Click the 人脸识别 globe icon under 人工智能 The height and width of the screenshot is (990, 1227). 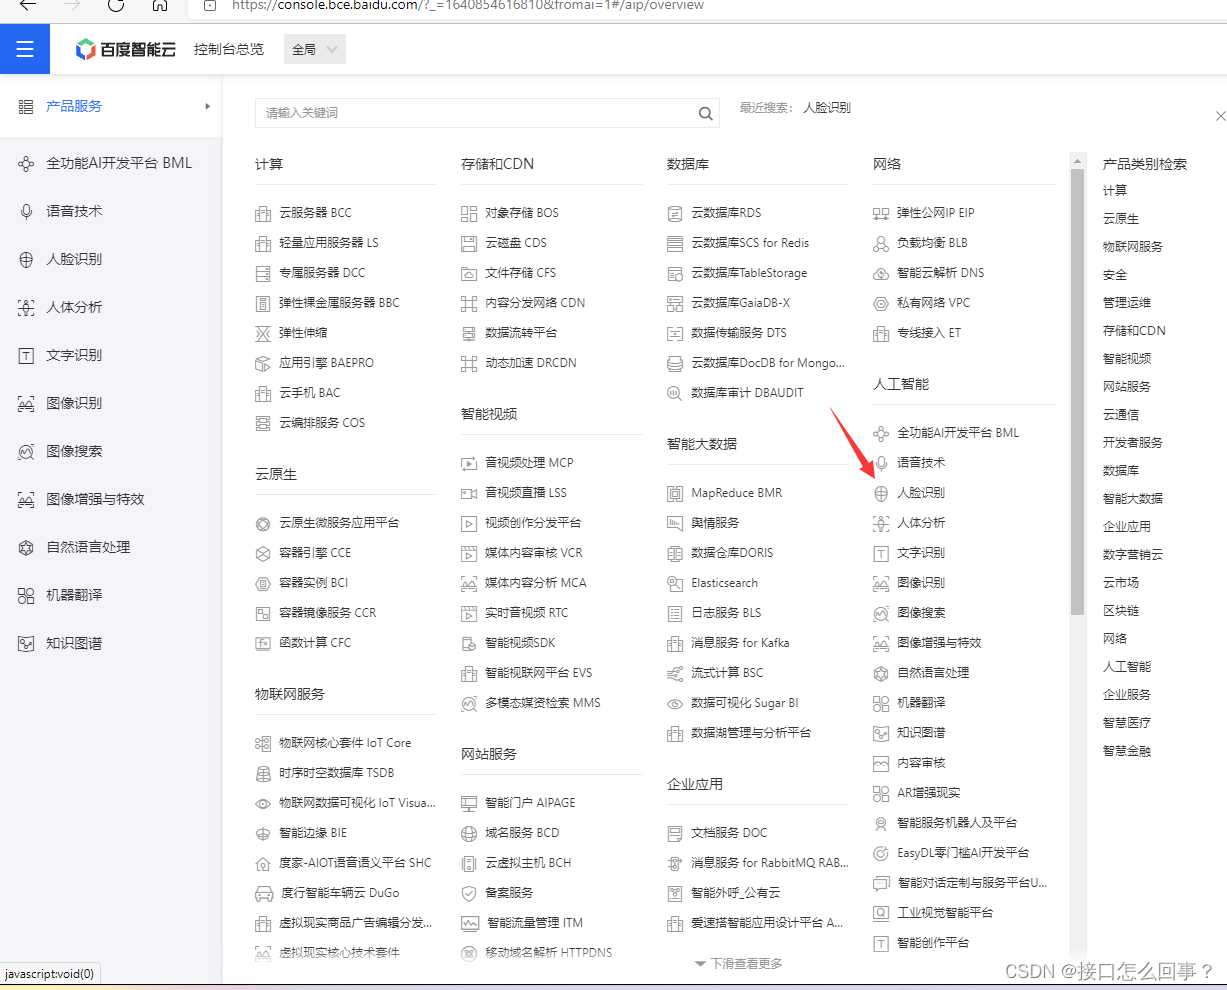point(881,493)
